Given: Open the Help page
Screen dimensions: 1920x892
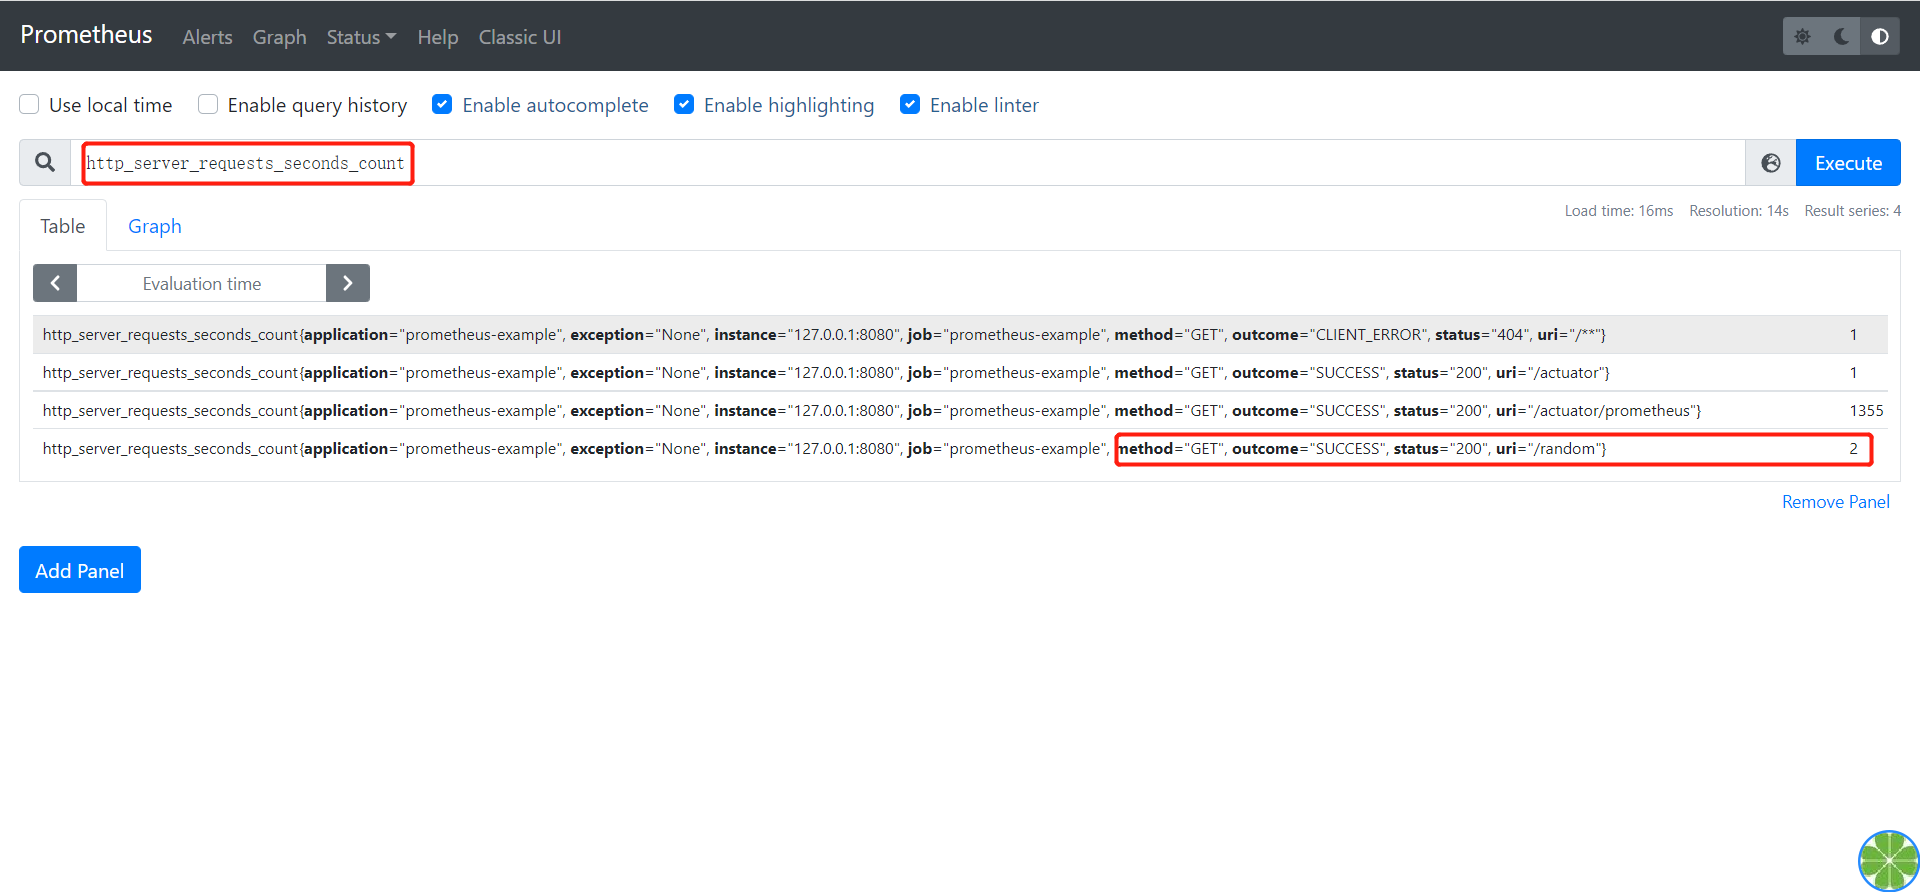Looking at the screenshot, I should tap(438, 37).
